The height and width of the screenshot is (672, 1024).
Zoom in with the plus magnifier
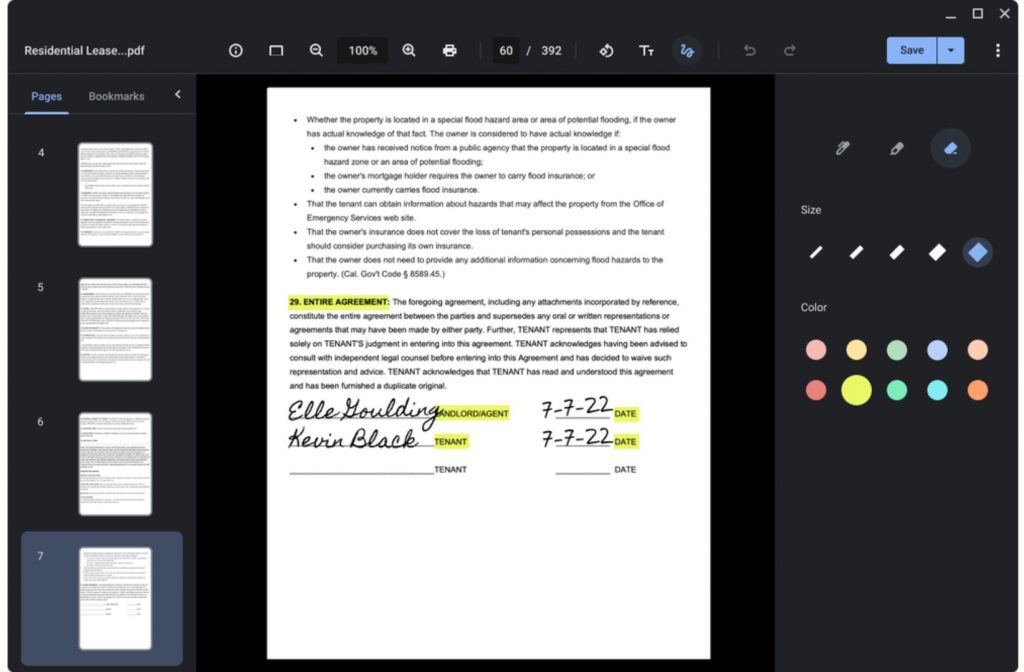coord(409,50)
